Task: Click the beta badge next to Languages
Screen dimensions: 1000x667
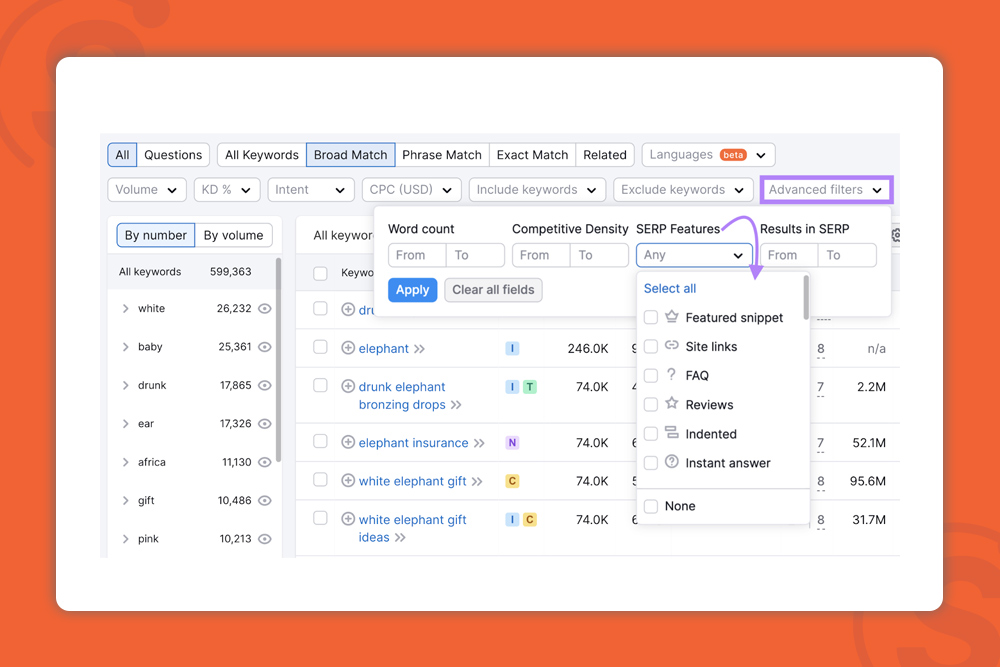Action: pos(733,155)
